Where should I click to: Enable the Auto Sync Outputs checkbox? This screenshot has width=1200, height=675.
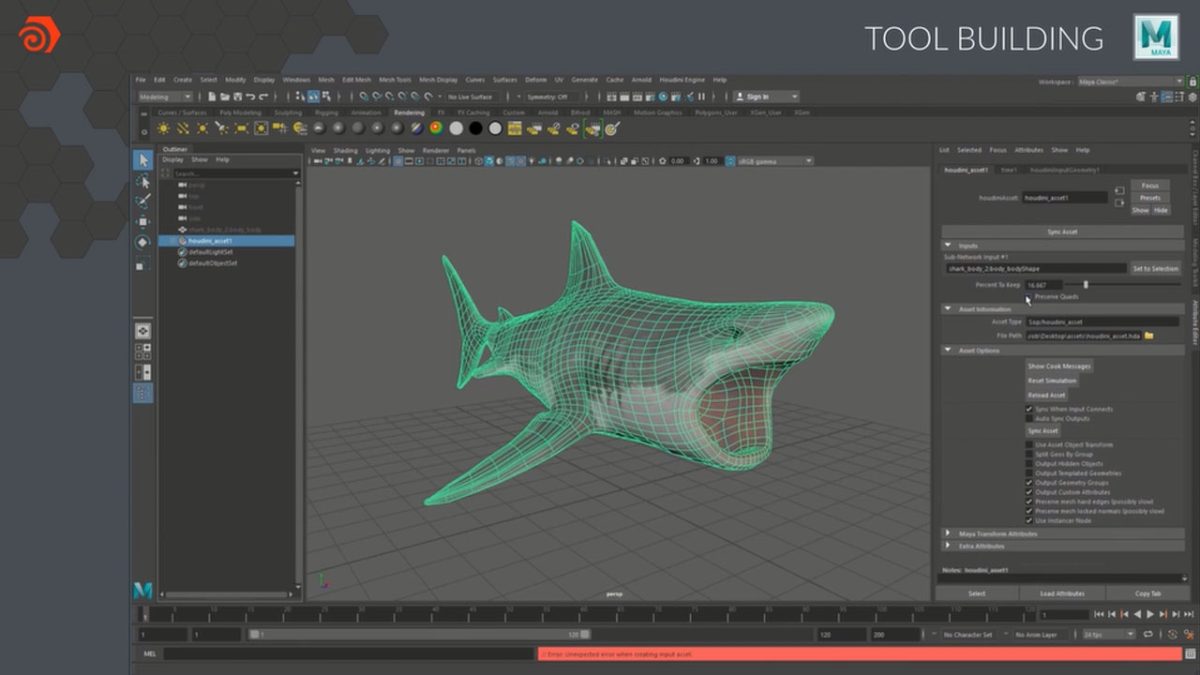(1029, 419)
